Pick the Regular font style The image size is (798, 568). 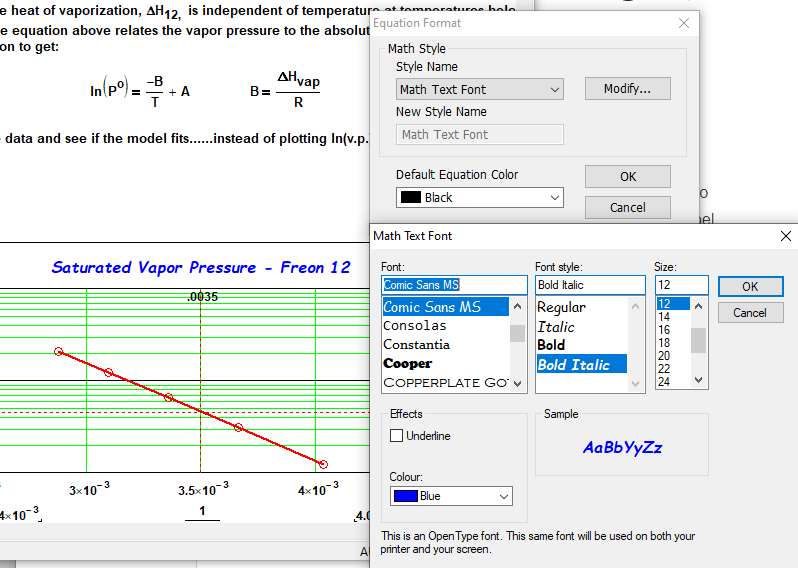(561, 307)
